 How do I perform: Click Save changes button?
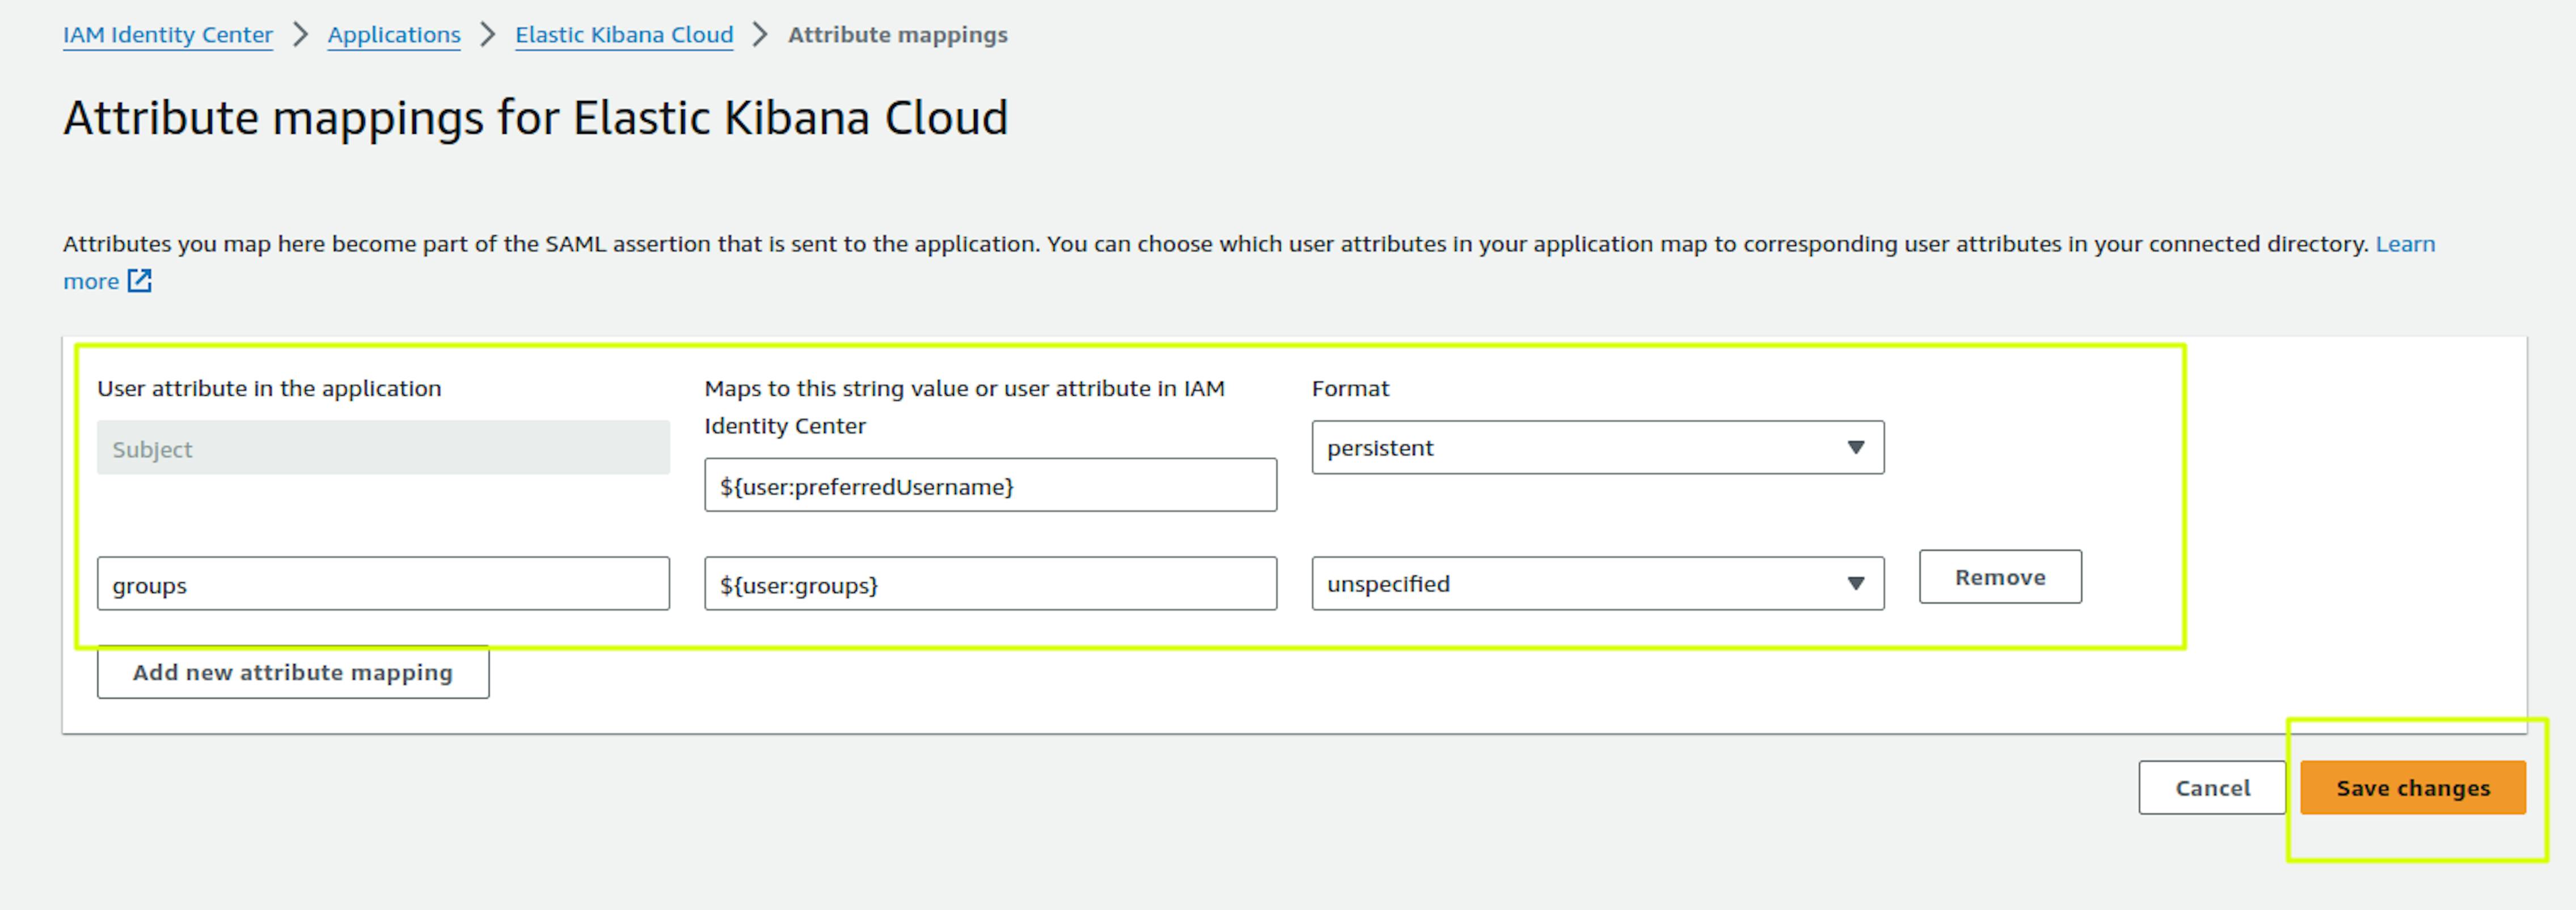2413,788
